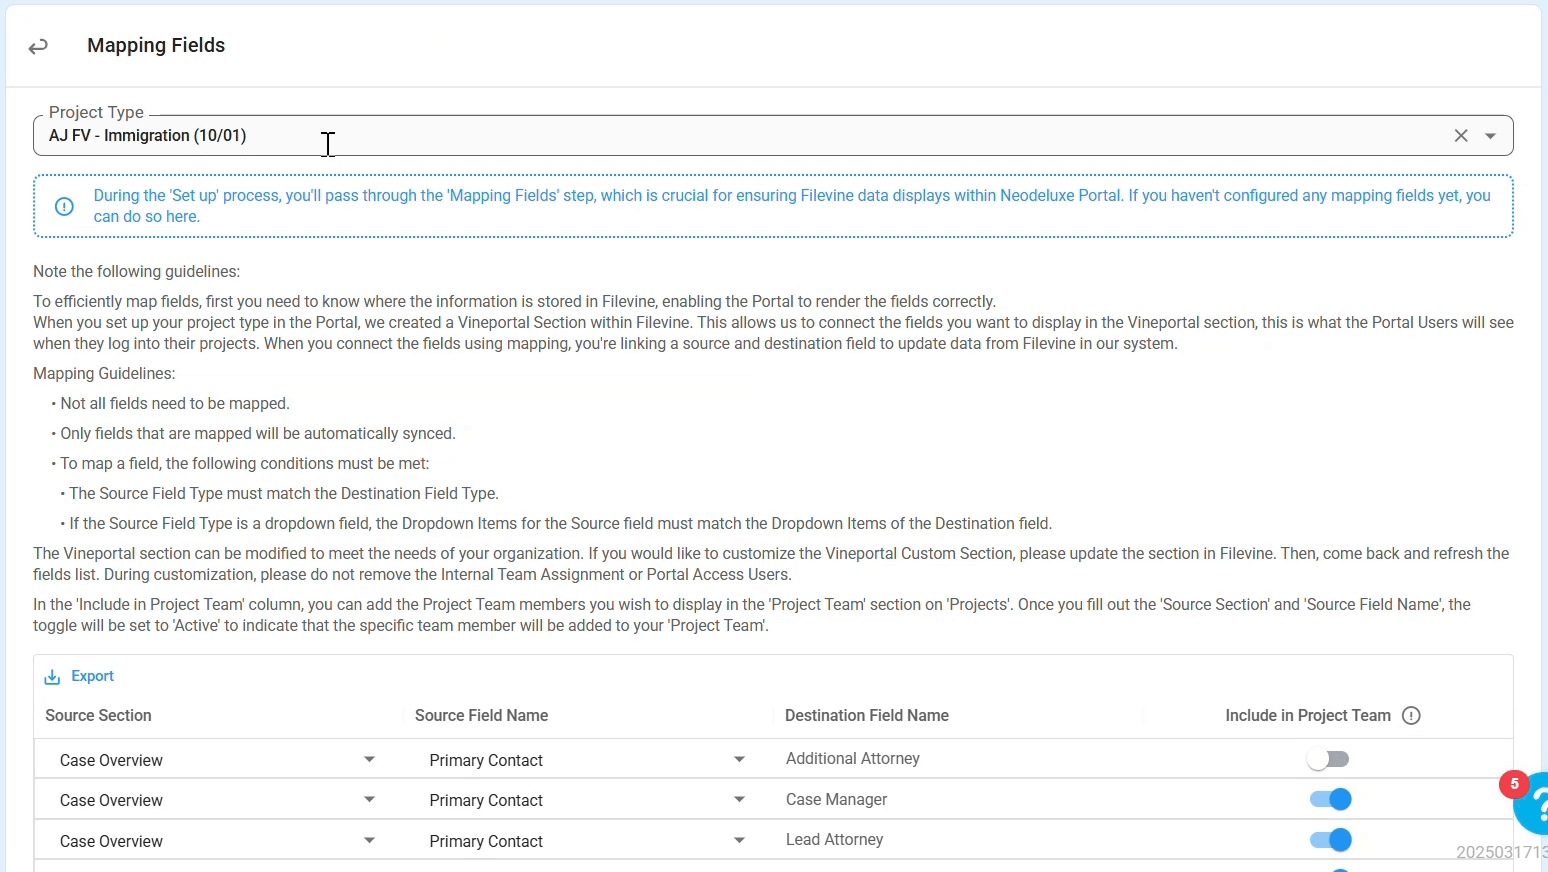The width and height of the screenshot is (1548, 872).
Task: Clear the Project Type selection
Action: (x=1461, y=136)
